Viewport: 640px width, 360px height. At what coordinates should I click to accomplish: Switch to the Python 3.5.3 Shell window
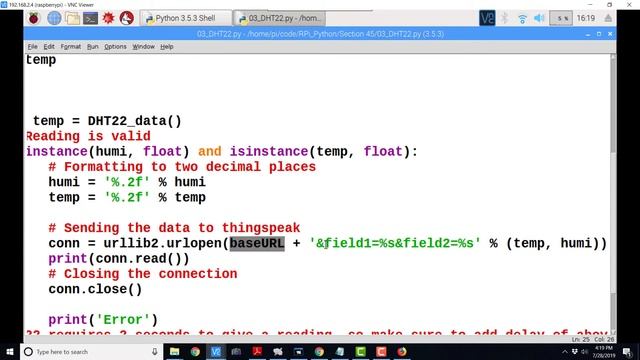[x=186, y=18]
